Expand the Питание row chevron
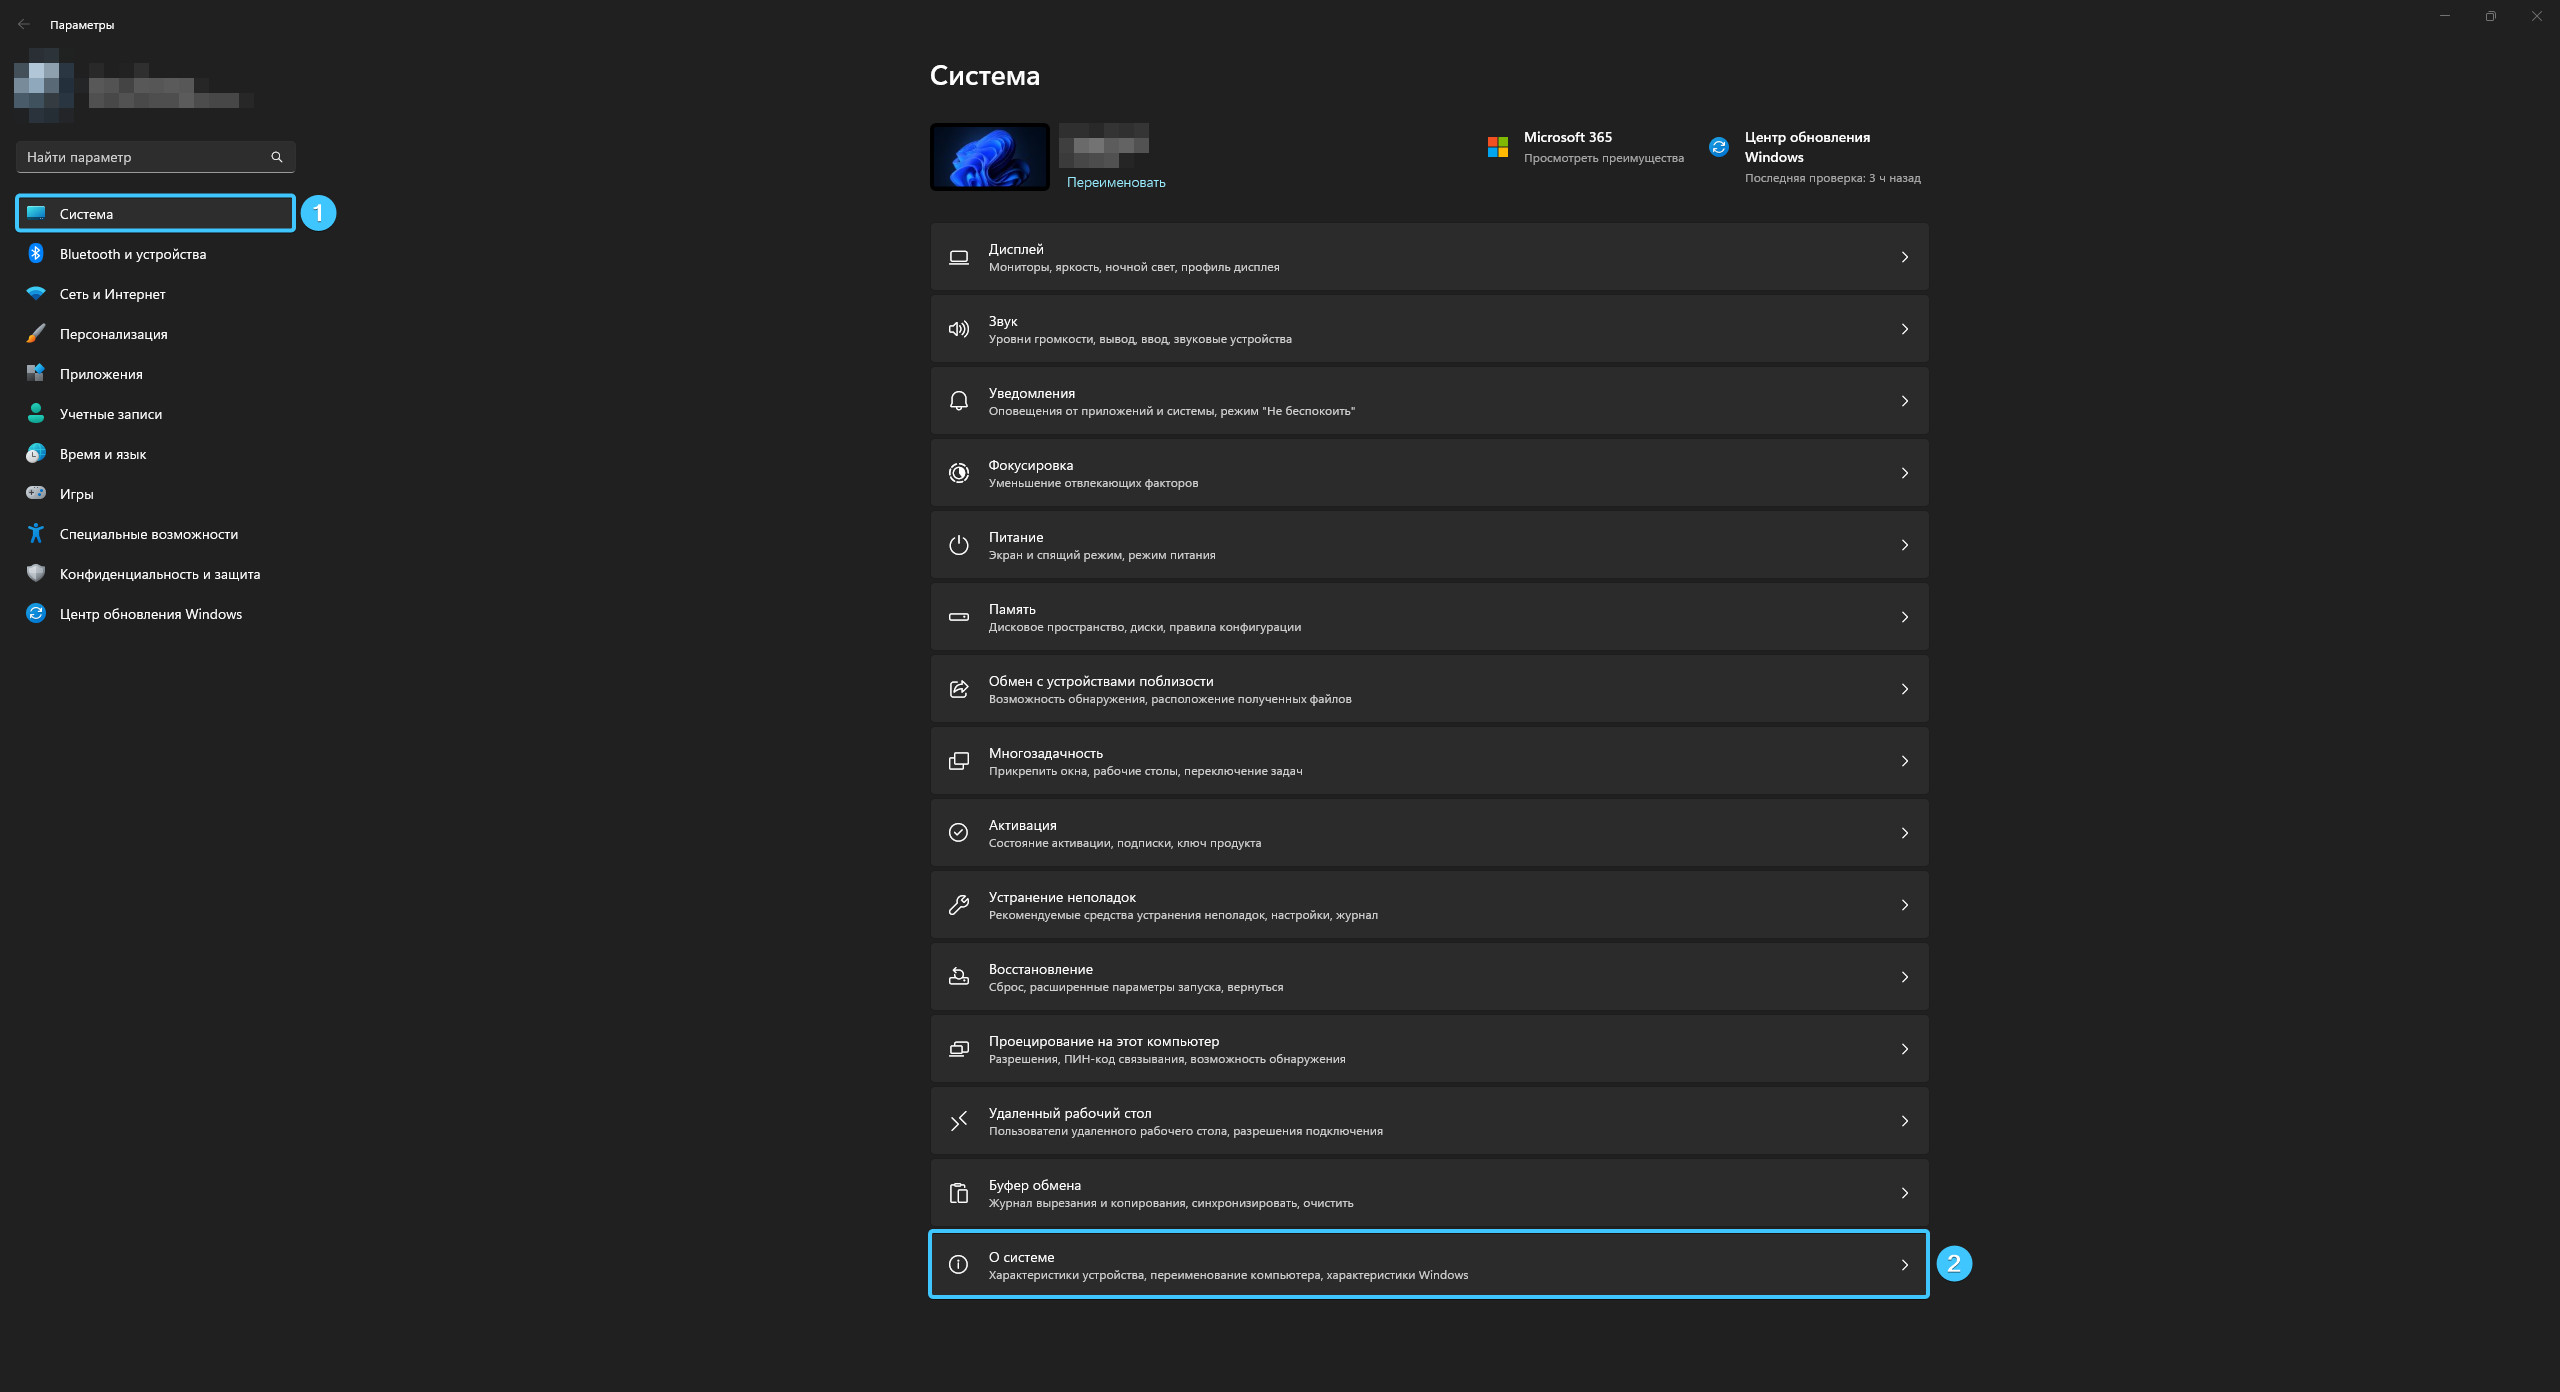Screen dimensions: 2560x1392 1905,545
